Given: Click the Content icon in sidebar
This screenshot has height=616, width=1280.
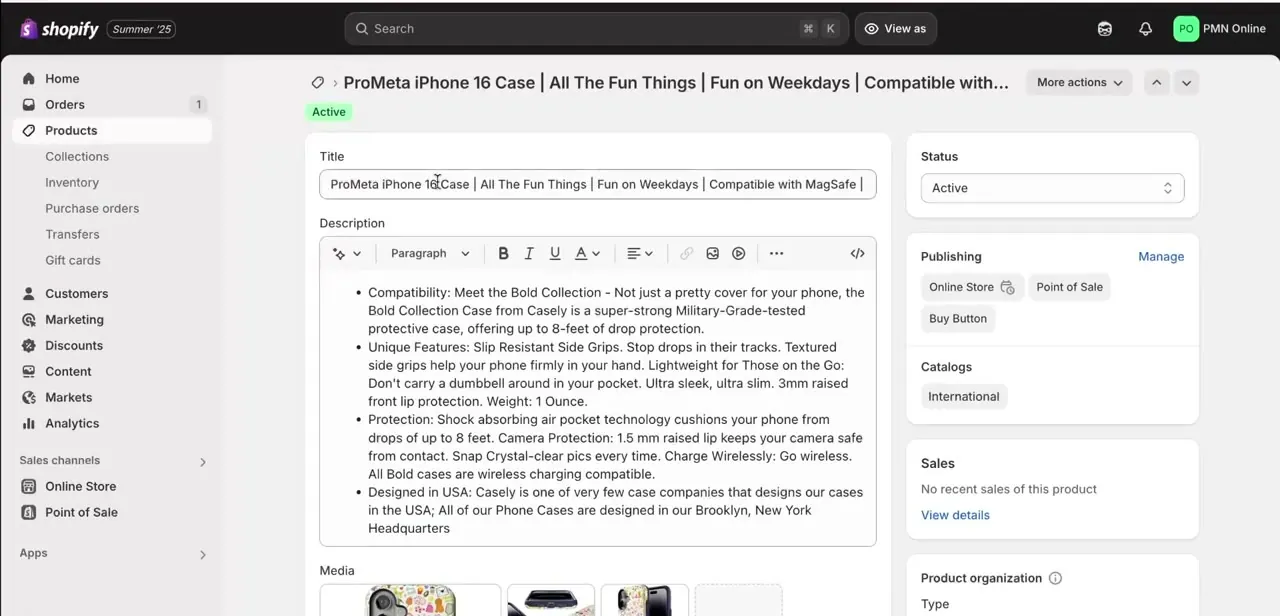Looking at the screenshot, I should 28,372.
